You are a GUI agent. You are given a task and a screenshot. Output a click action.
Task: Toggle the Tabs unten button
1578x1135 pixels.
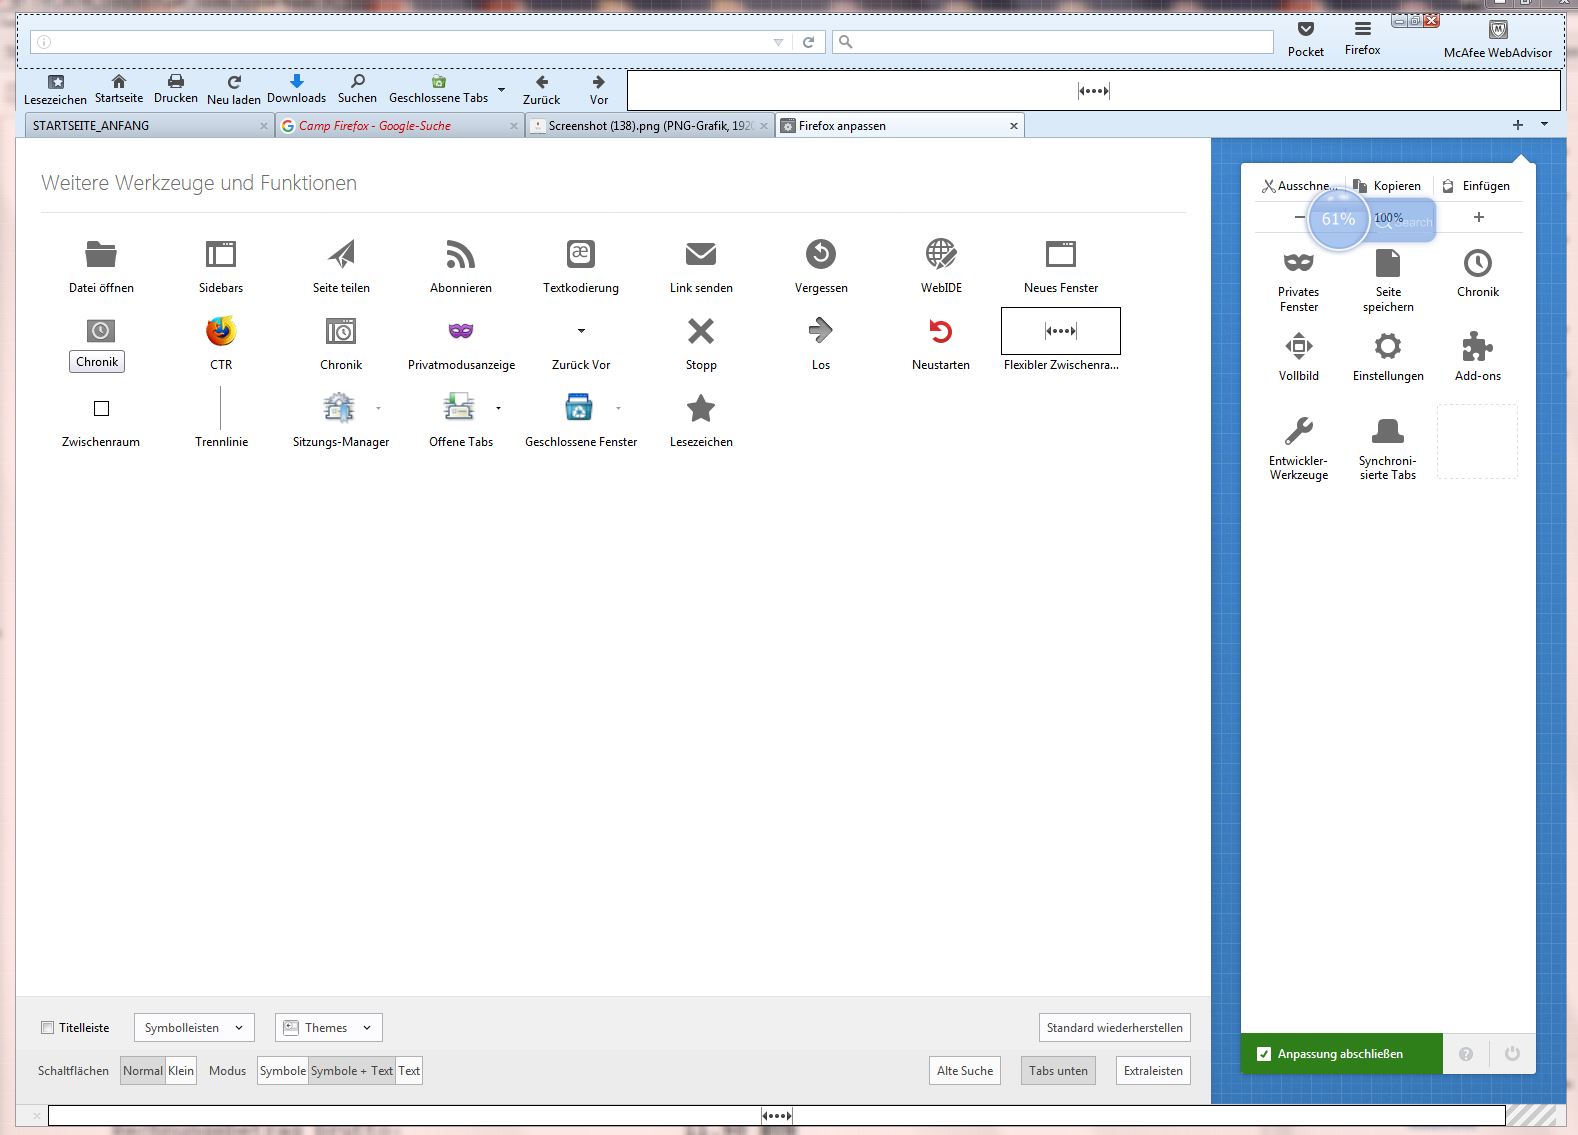pyautogui.click(x=1057, y=1071)
